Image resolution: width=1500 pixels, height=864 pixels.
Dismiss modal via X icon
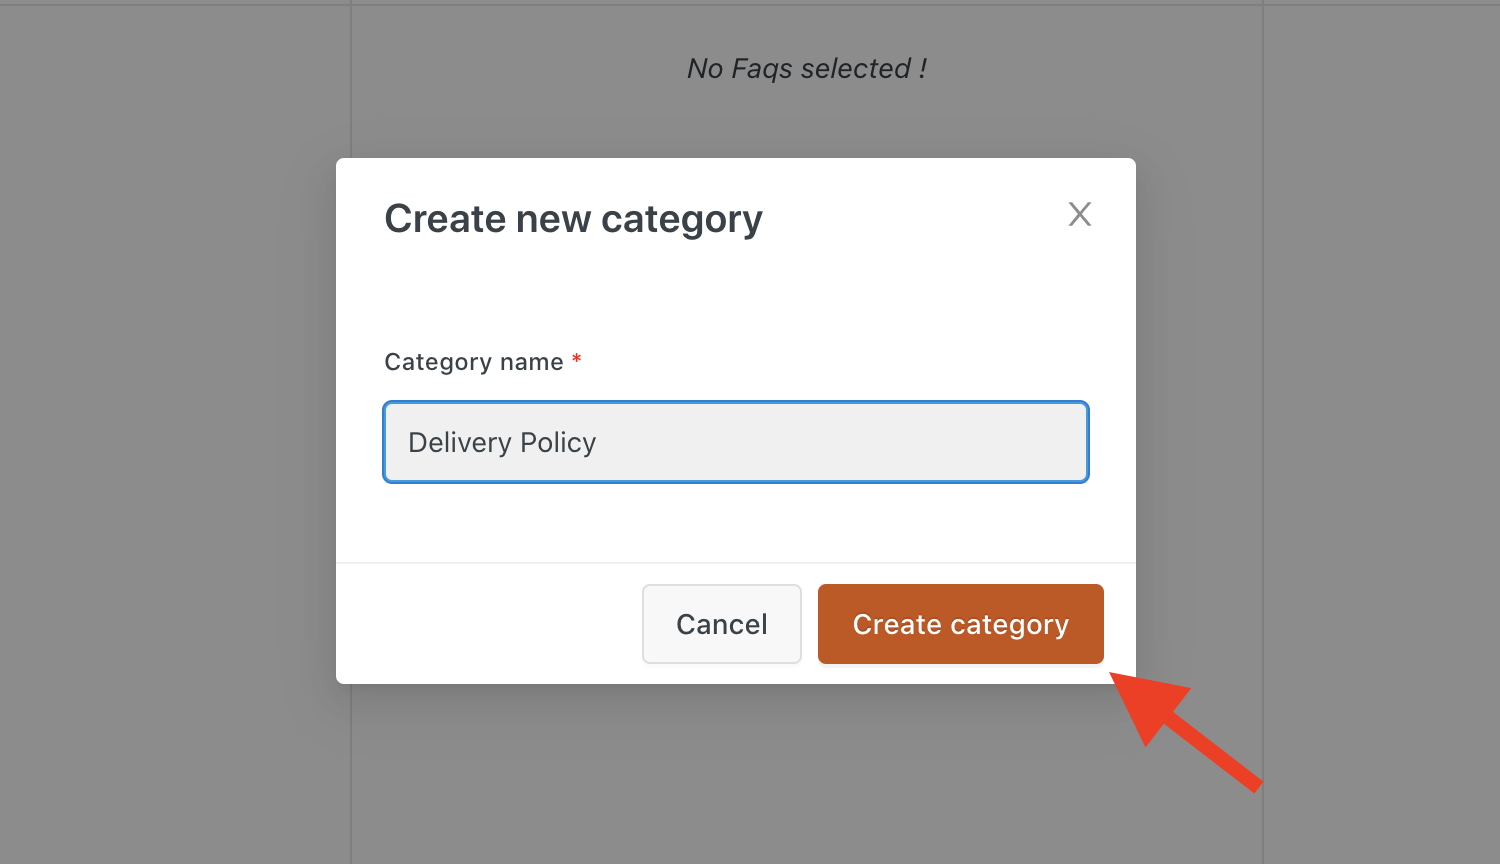click(1079, 214)
